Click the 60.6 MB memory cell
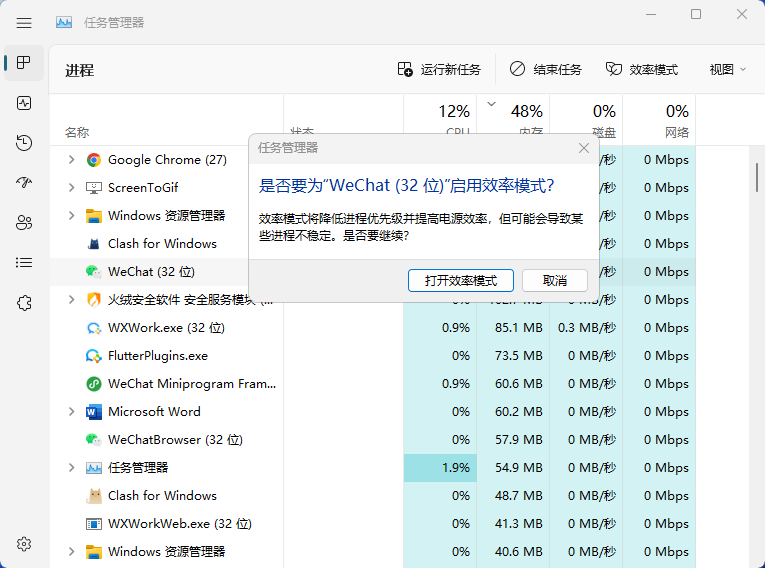765x568 pixels. (513, 384)
